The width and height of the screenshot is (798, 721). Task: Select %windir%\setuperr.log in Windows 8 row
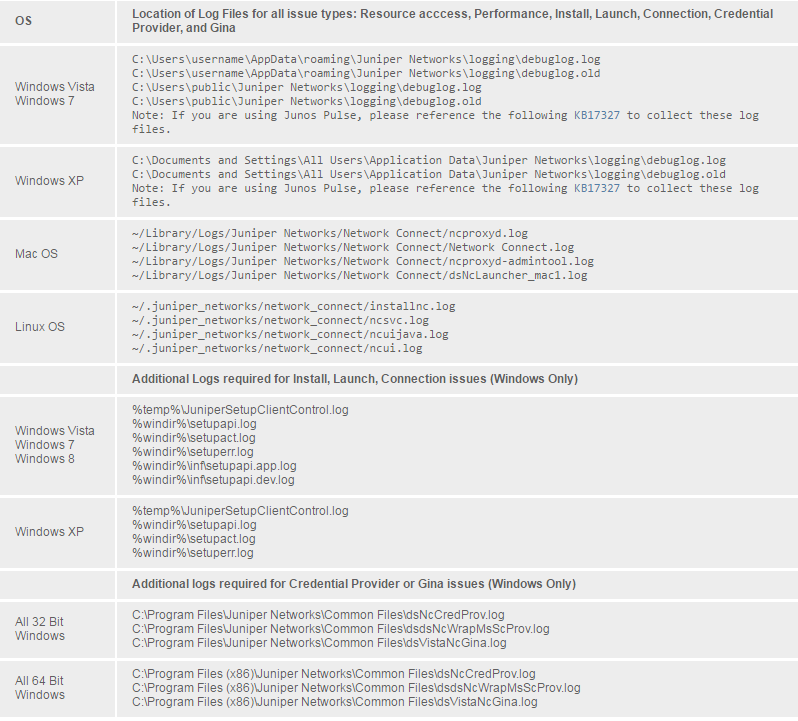coord(193,452)
